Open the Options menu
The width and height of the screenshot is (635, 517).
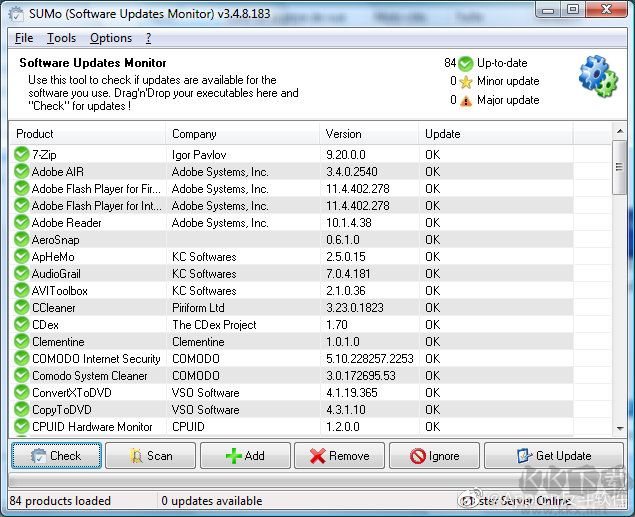(x=110, y=38)
